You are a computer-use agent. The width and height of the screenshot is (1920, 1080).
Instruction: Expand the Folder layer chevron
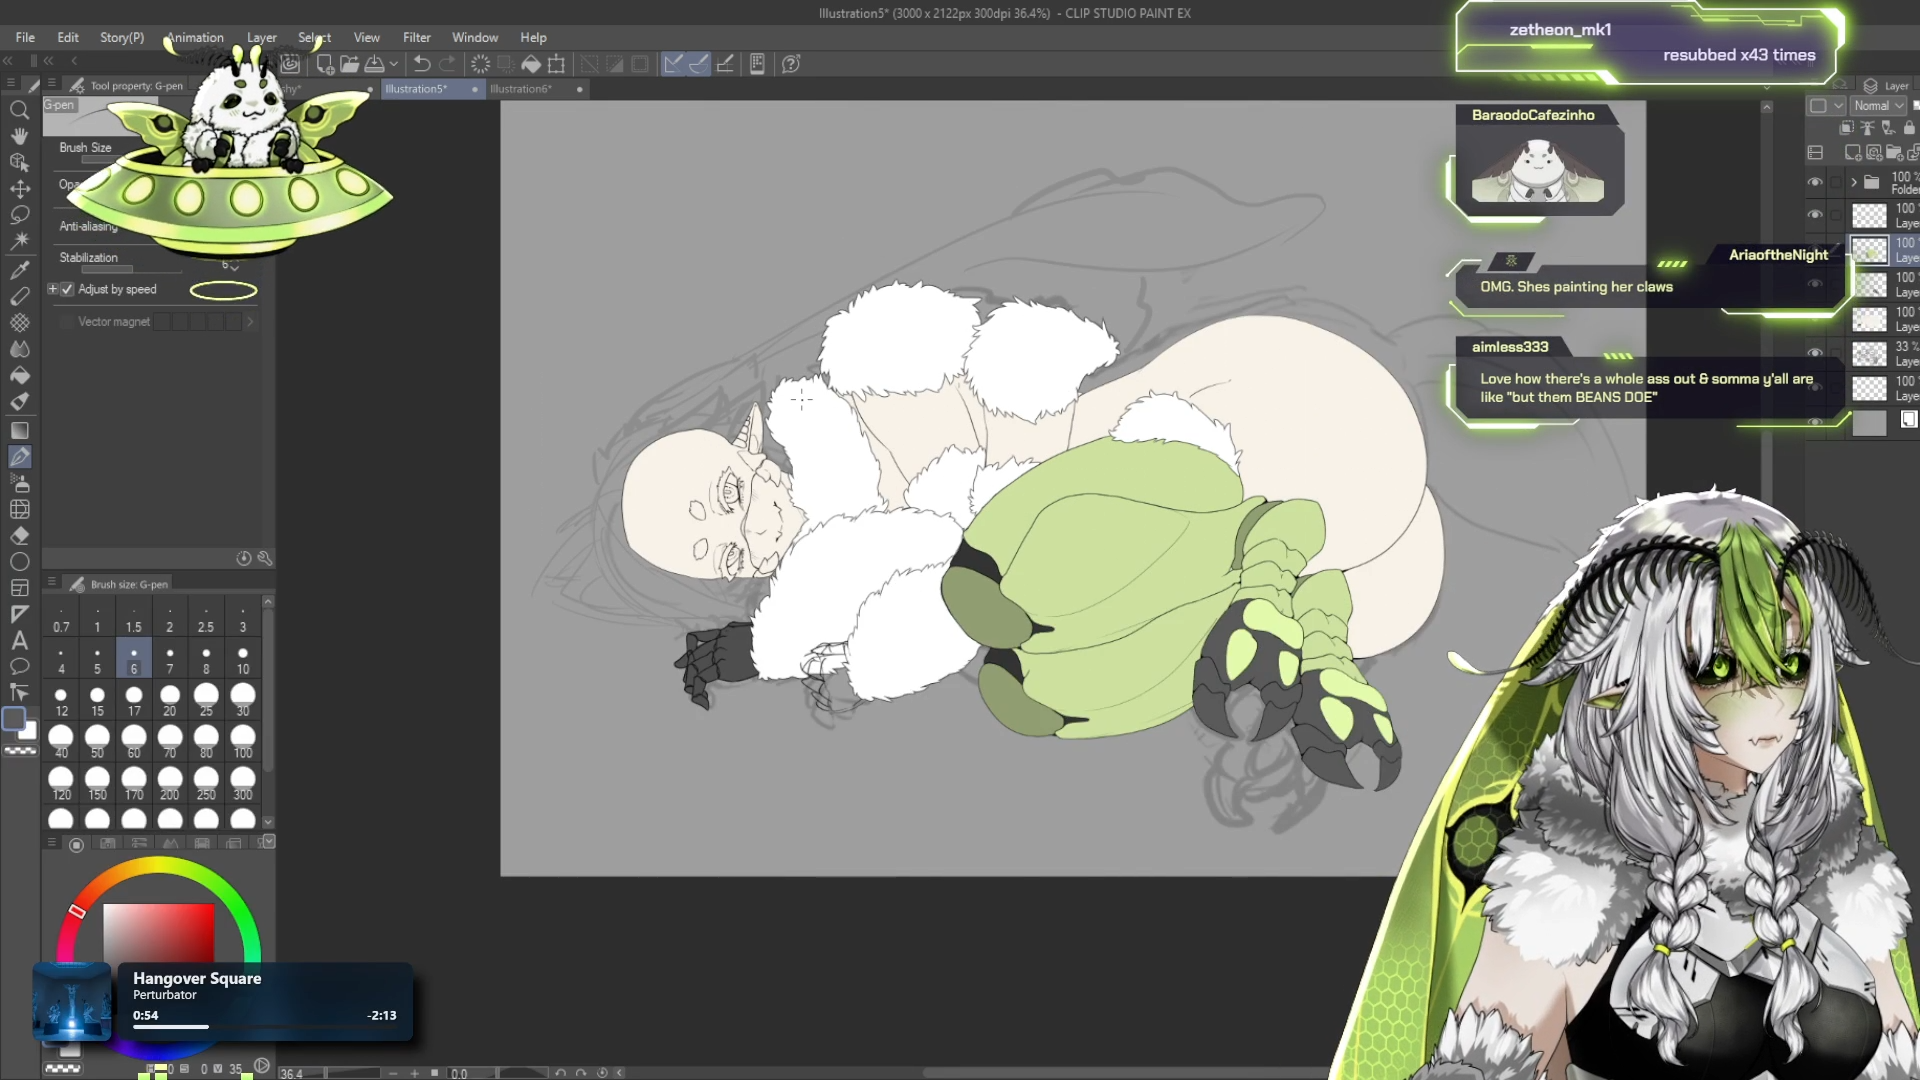pos(1853,182)
